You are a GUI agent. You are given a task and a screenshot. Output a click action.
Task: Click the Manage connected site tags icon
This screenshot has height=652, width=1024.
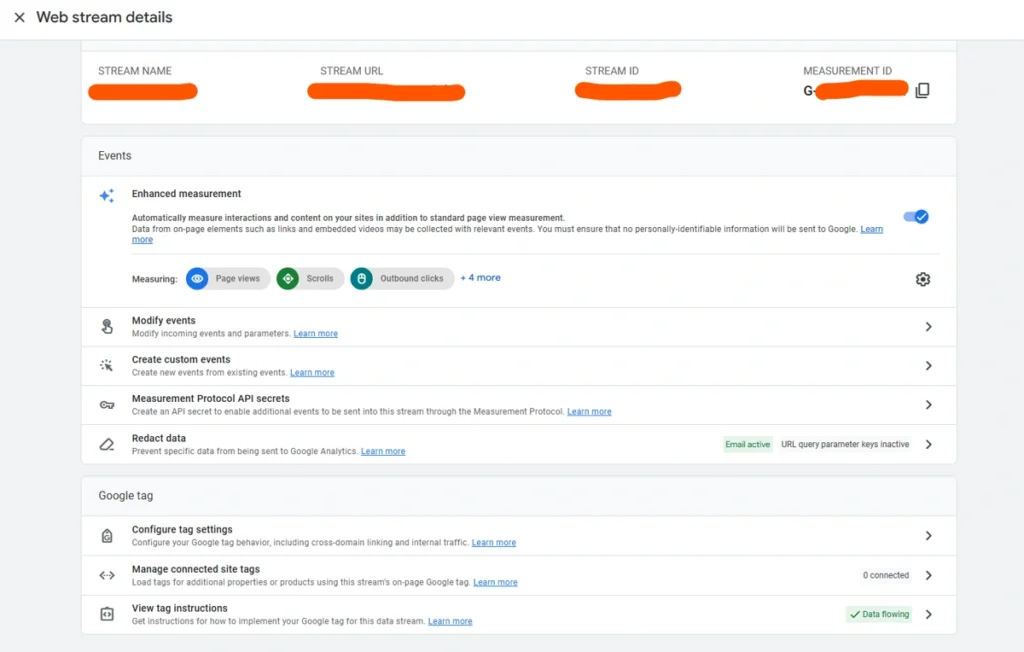pyautogui.click(x=107, y=576)
